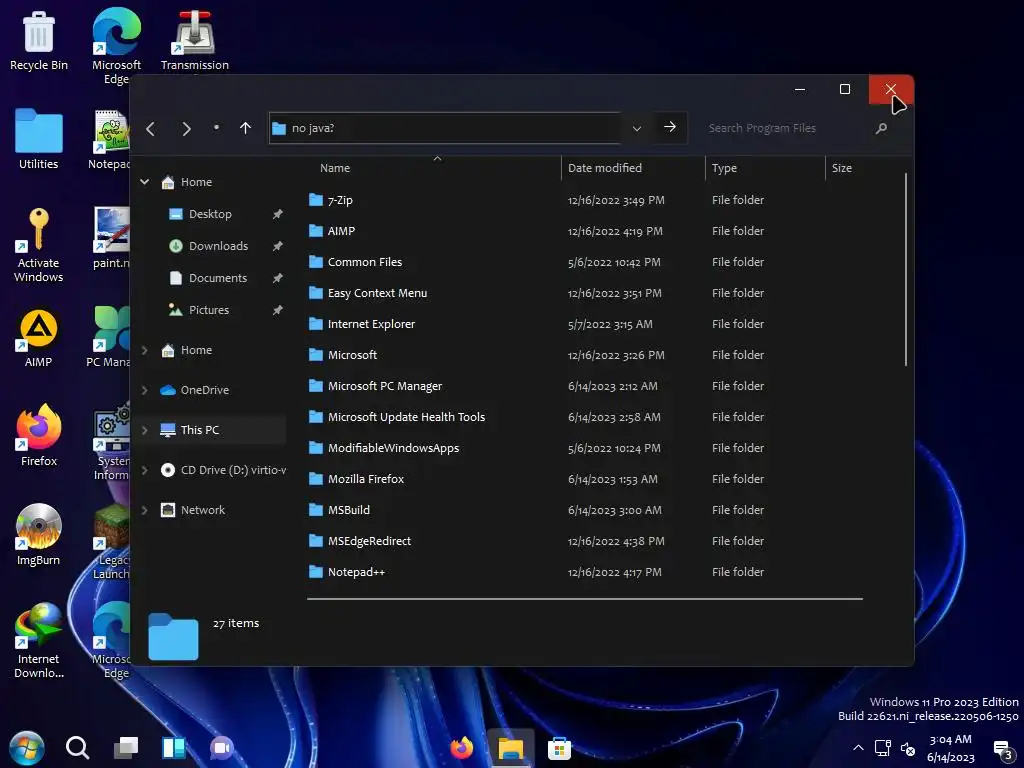
Task: Select the Activate Windows key icon
Action: click(39, 245)
